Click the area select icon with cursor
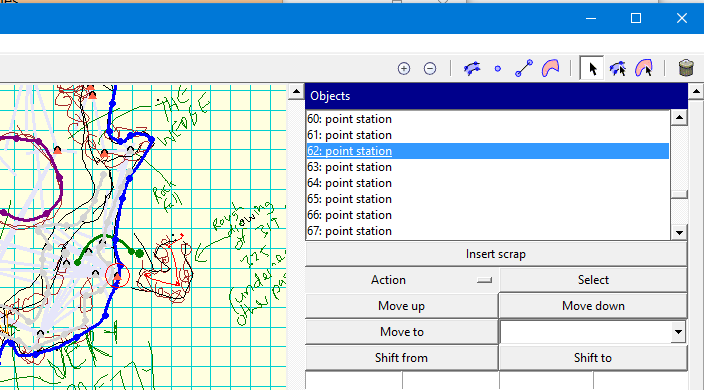704x390 pixels. pos(644,68)
